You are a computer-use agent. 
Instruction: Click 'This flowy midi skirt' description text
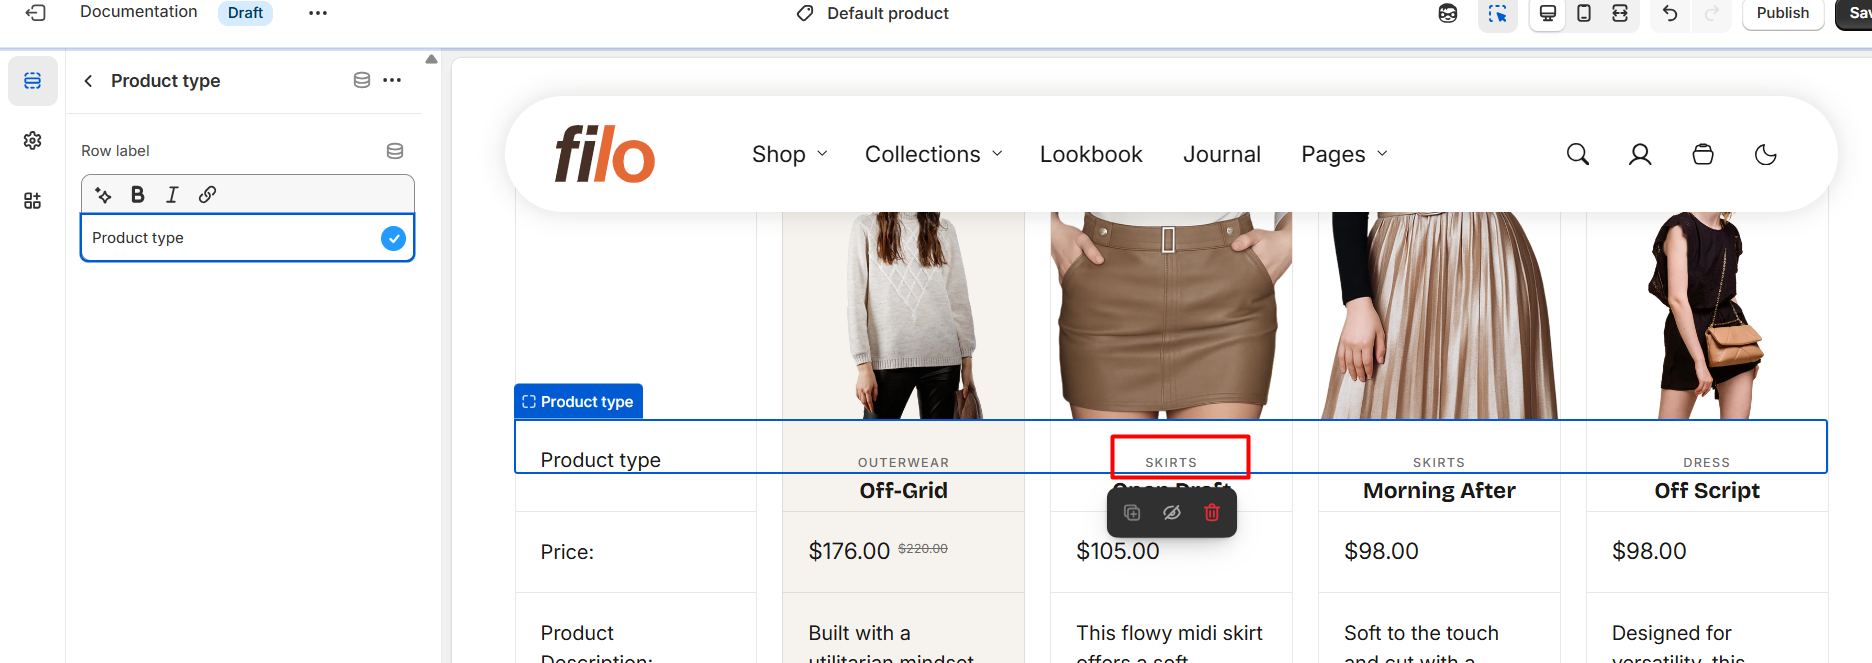pyautogui.click(x=1169, y=633)
